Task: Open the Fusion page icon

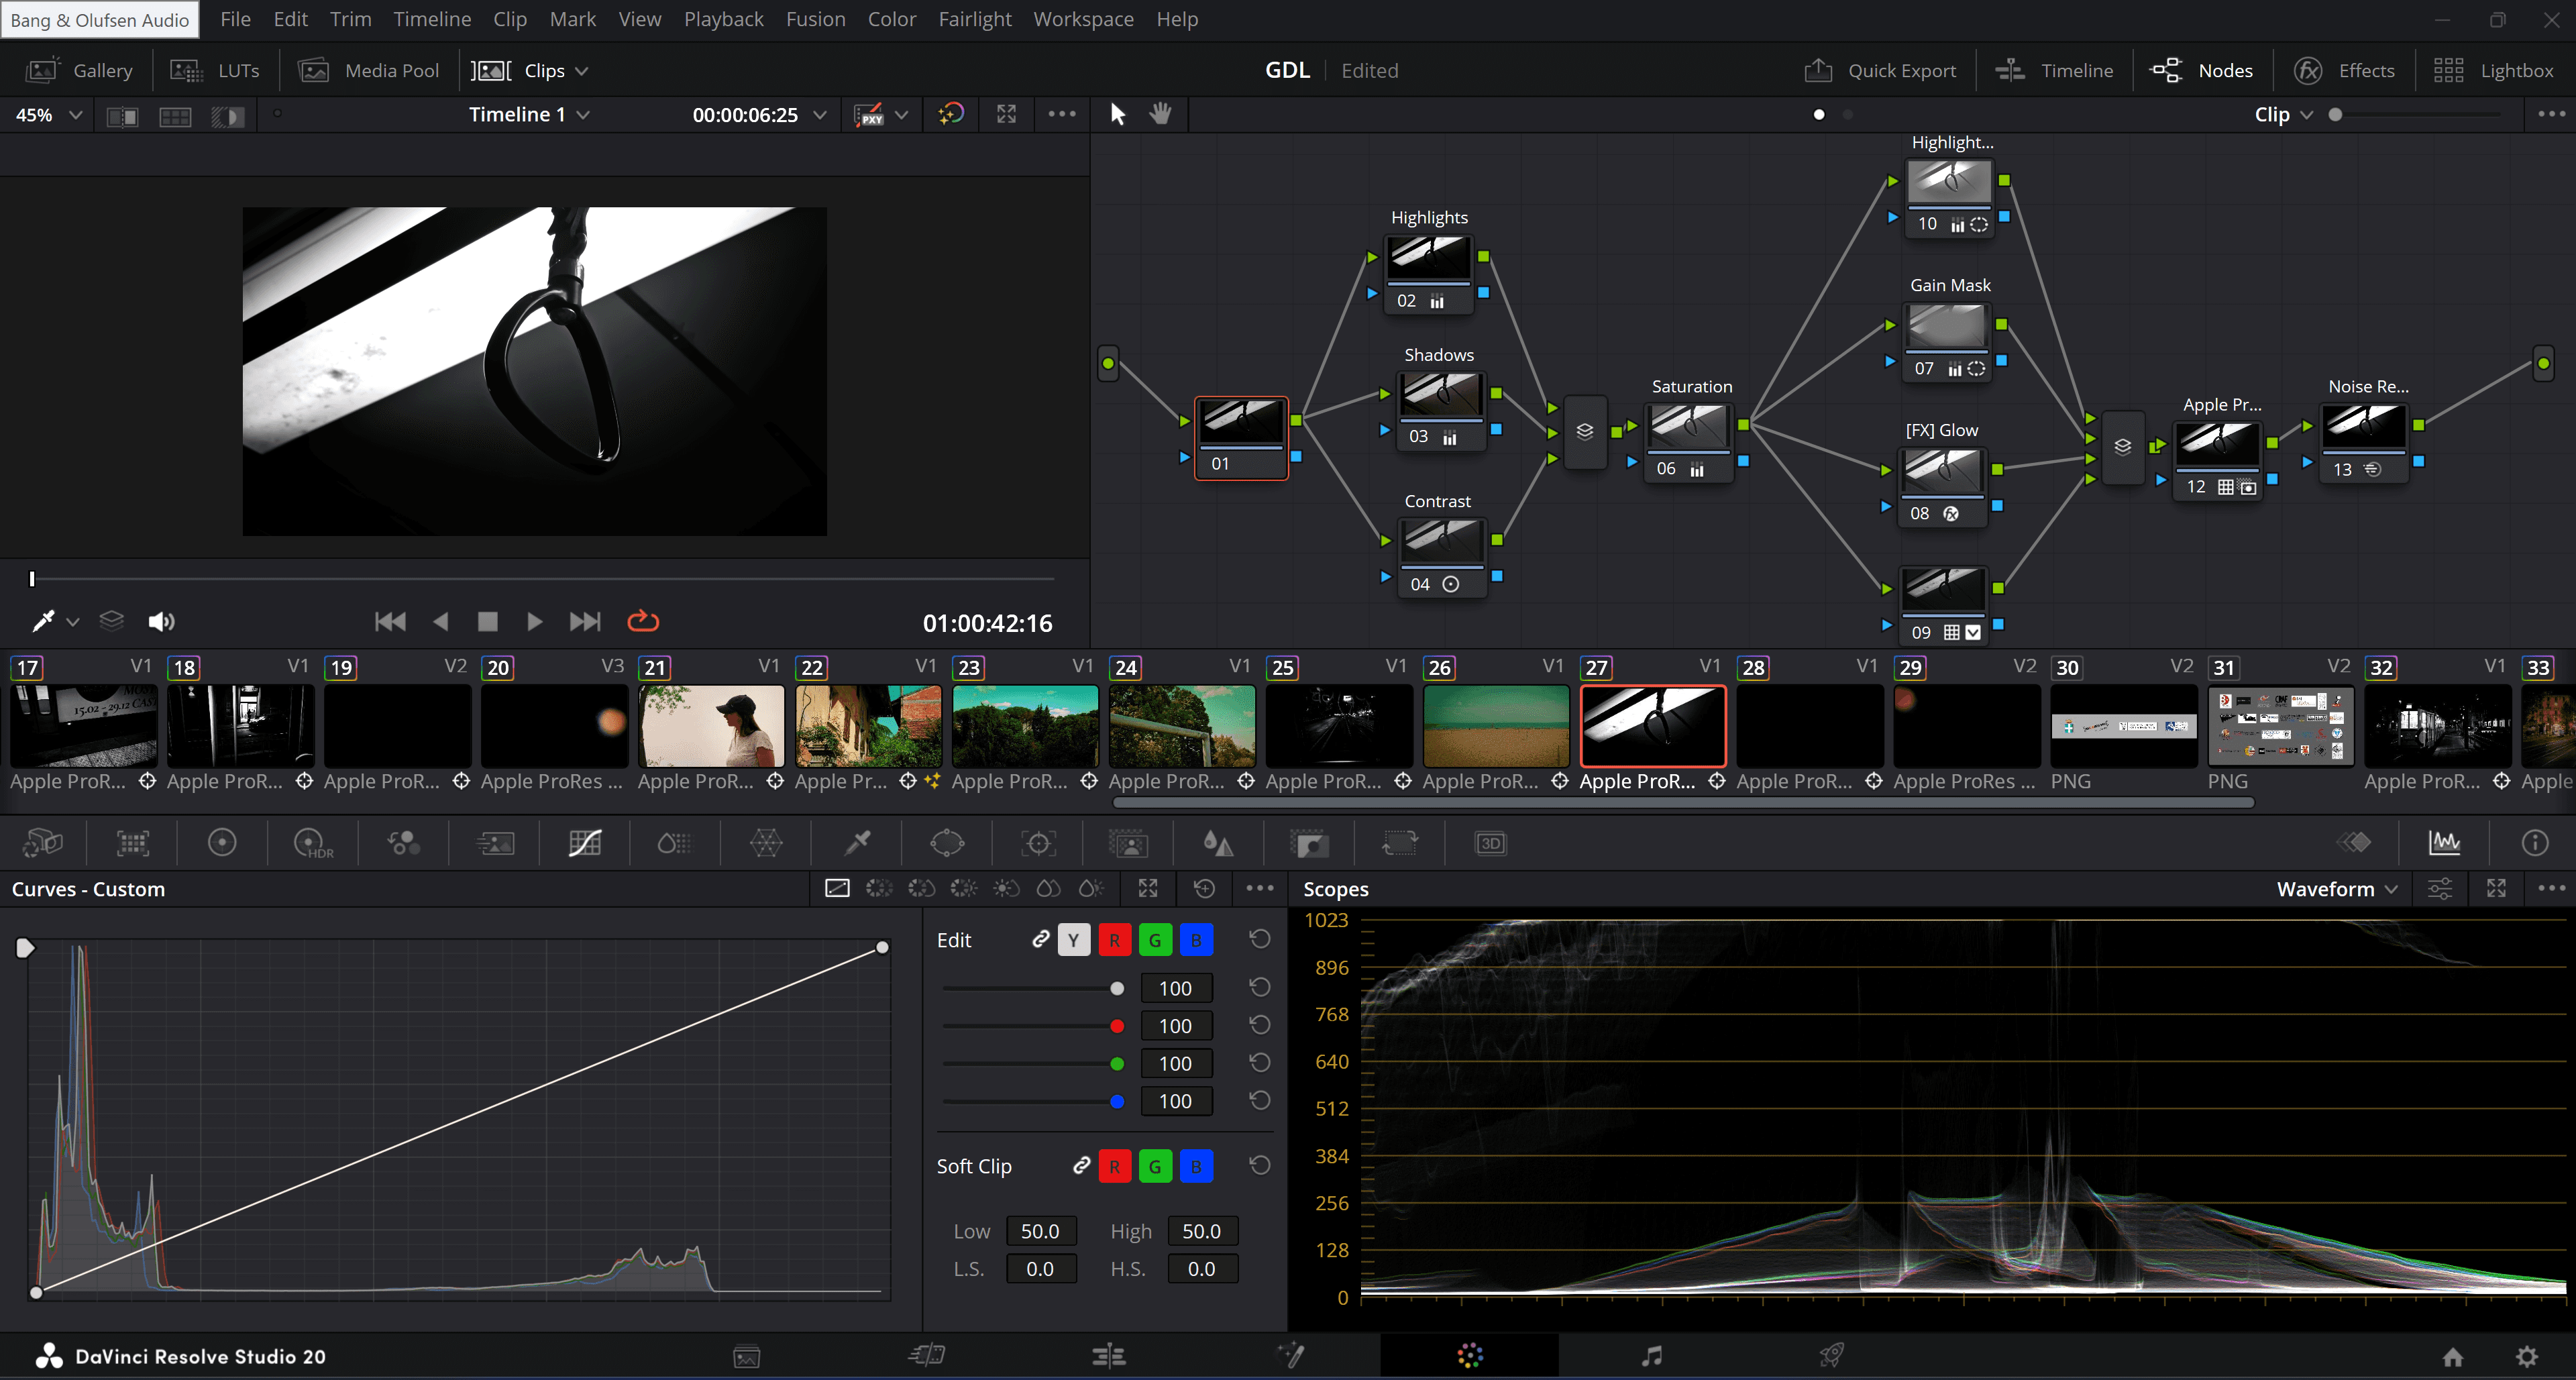Action: coord(1290,1355)
